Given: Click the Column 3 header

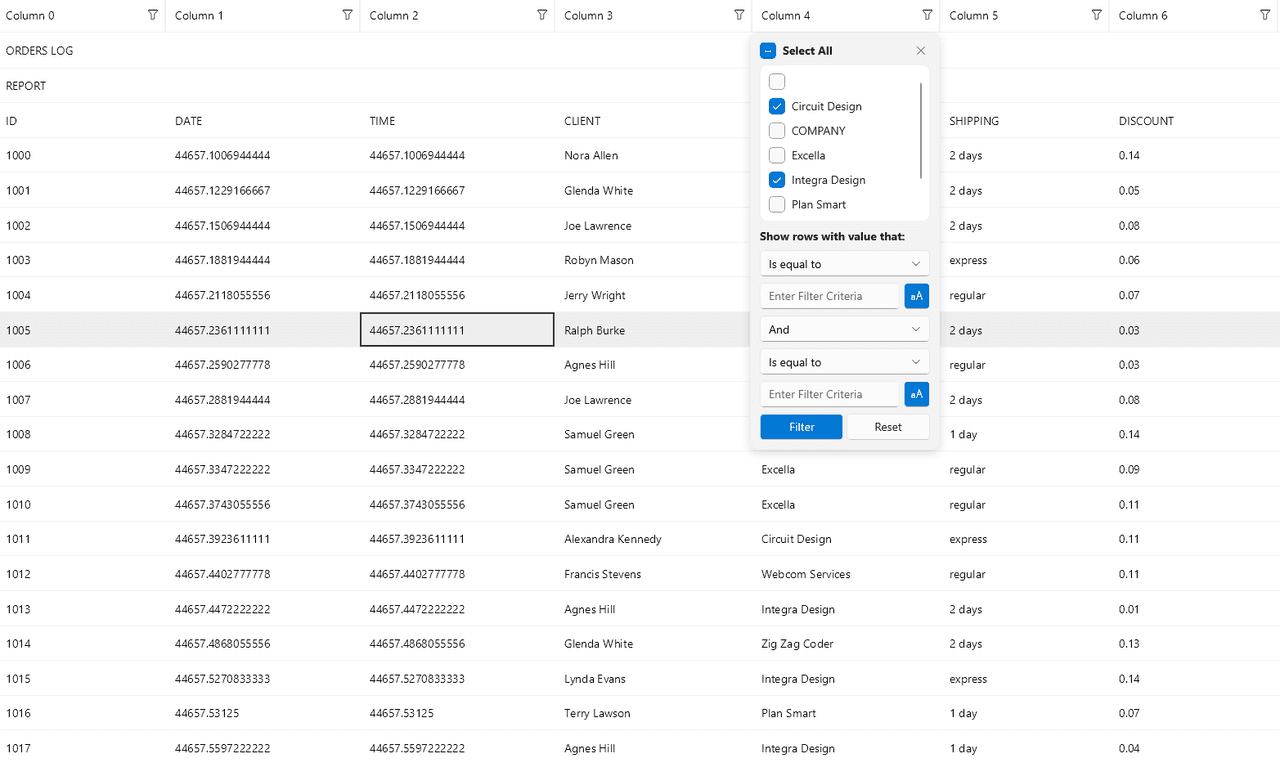Looking at the screenshot, I should [x=653, y=16].
